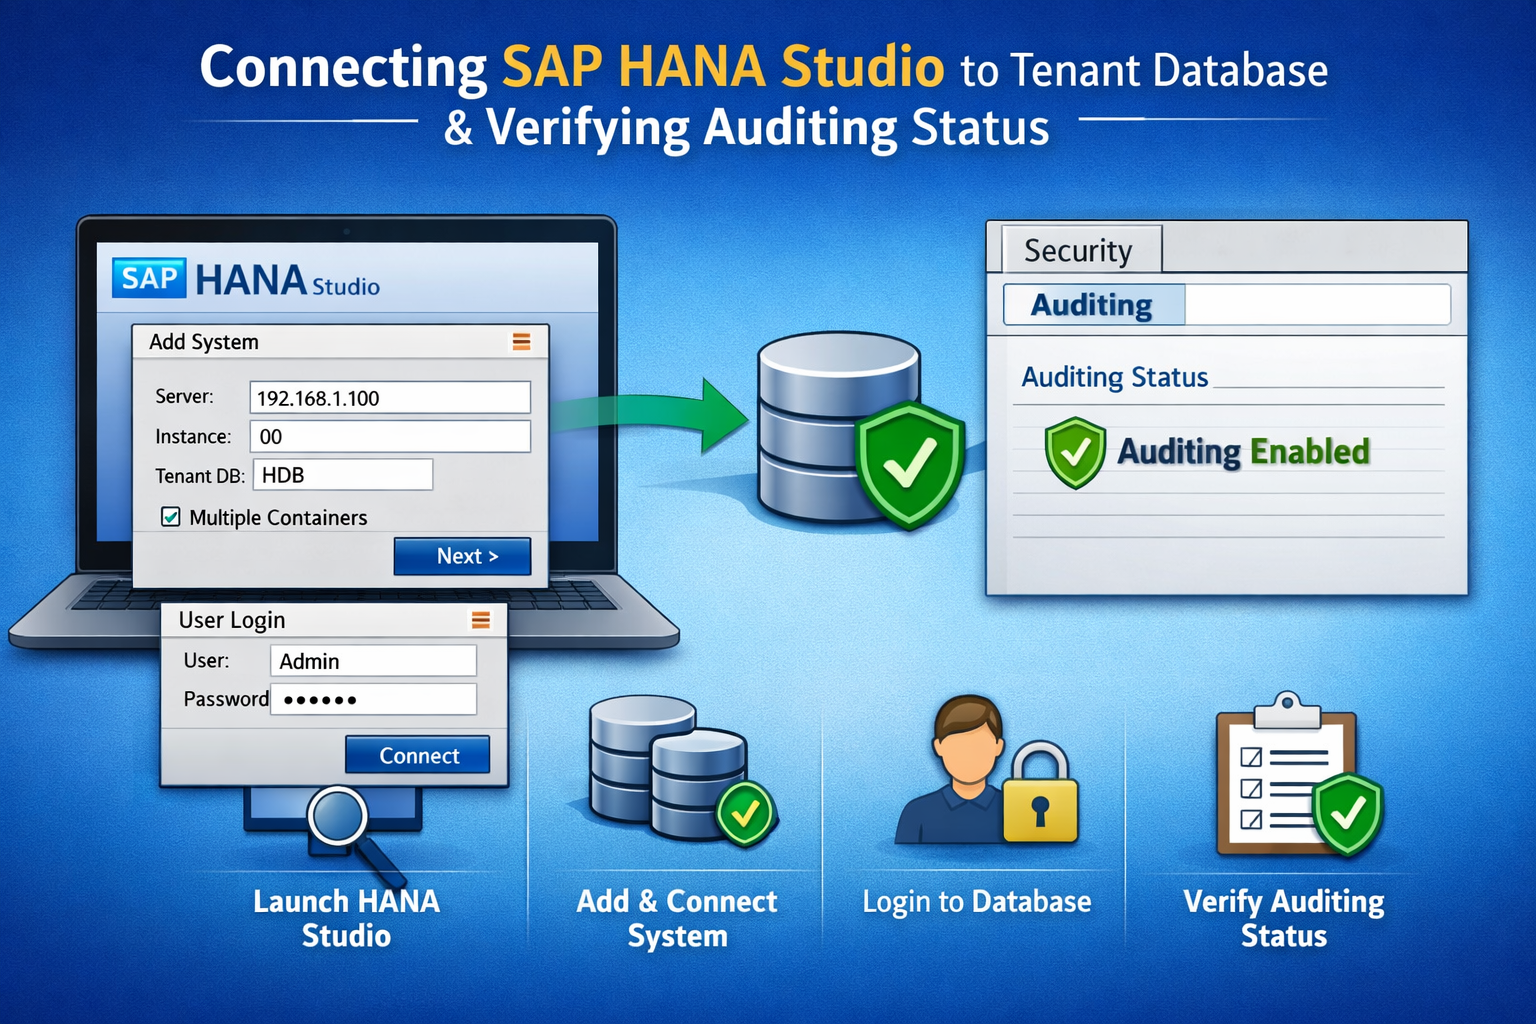
Task: Click the Connect button
Action: [418, 756]
